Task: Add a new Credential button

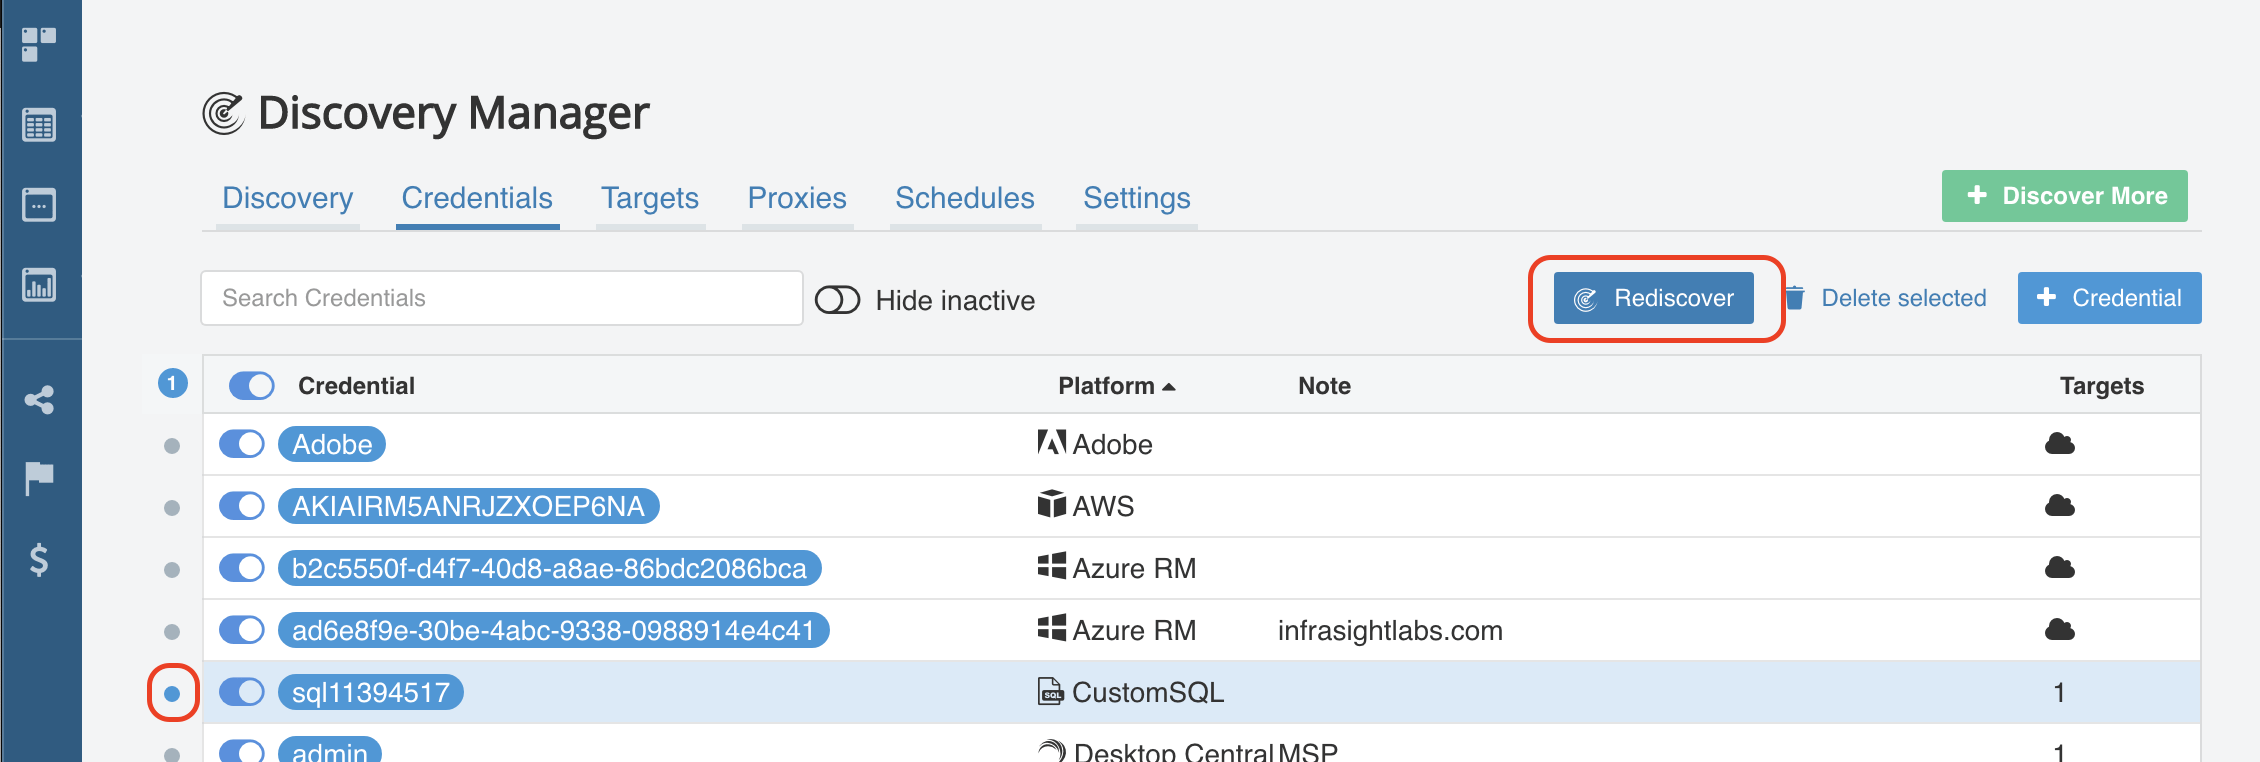Action: [x=2110, y=298]
